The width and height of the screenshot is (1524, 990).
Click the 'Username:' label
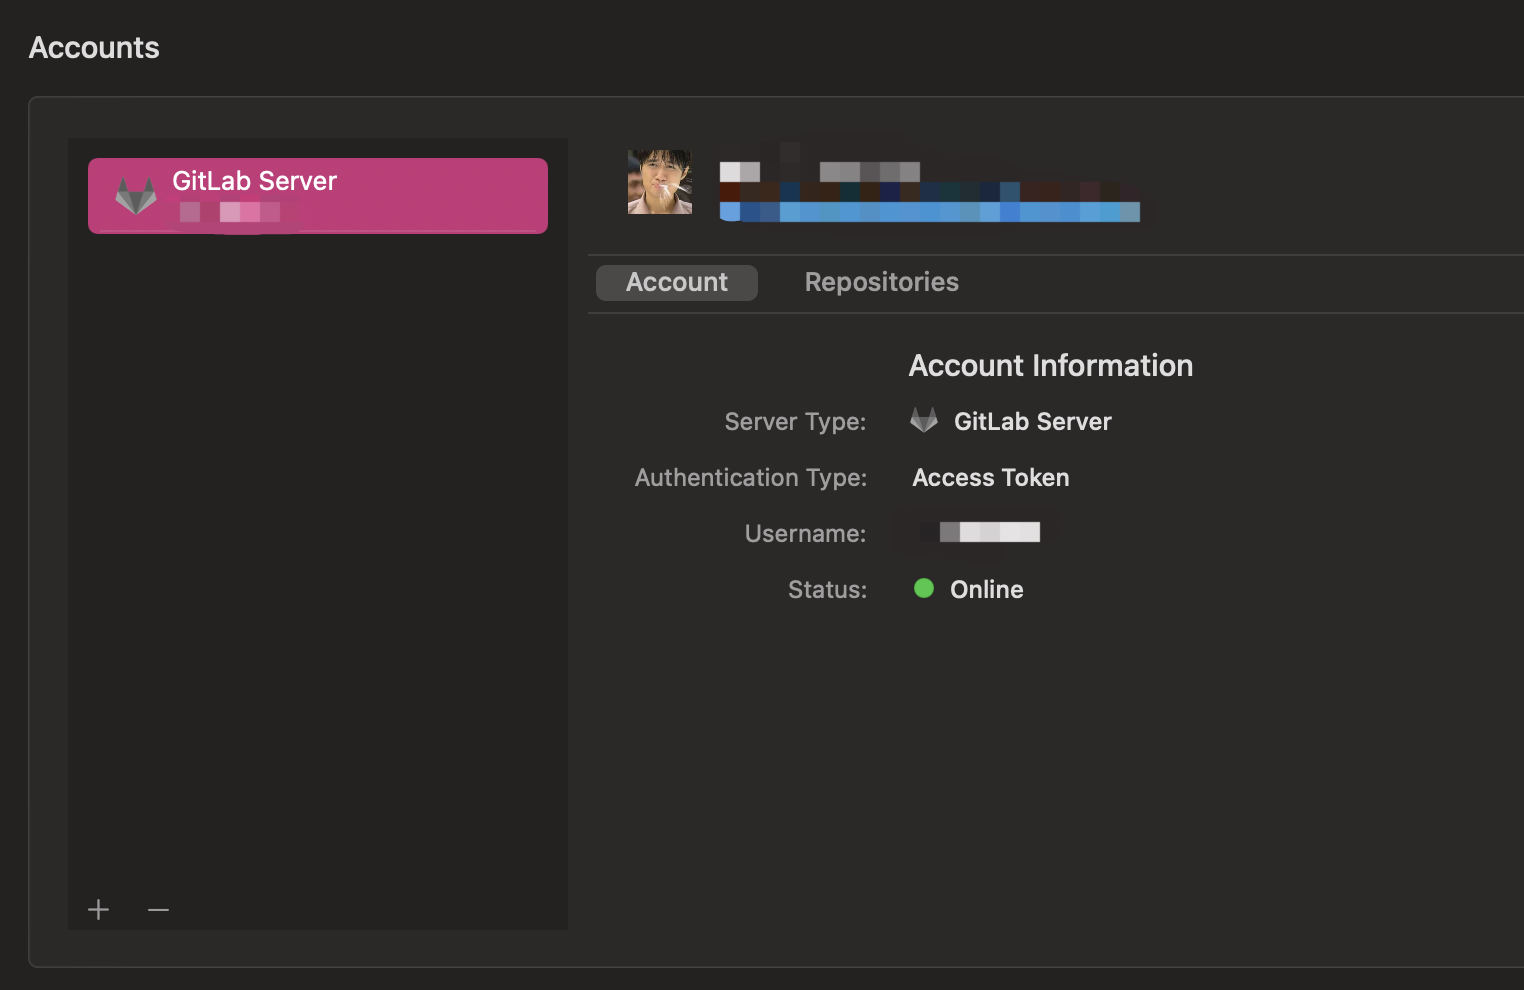pos(805,534)
